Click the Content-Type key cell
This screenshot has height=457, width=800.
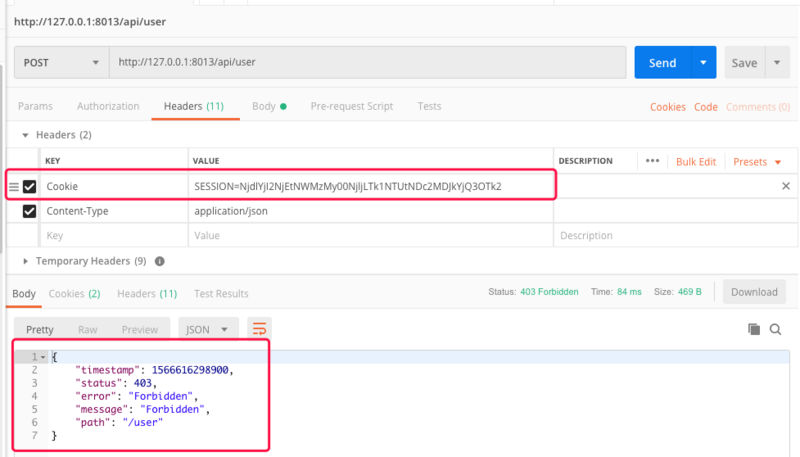(114, 211)
